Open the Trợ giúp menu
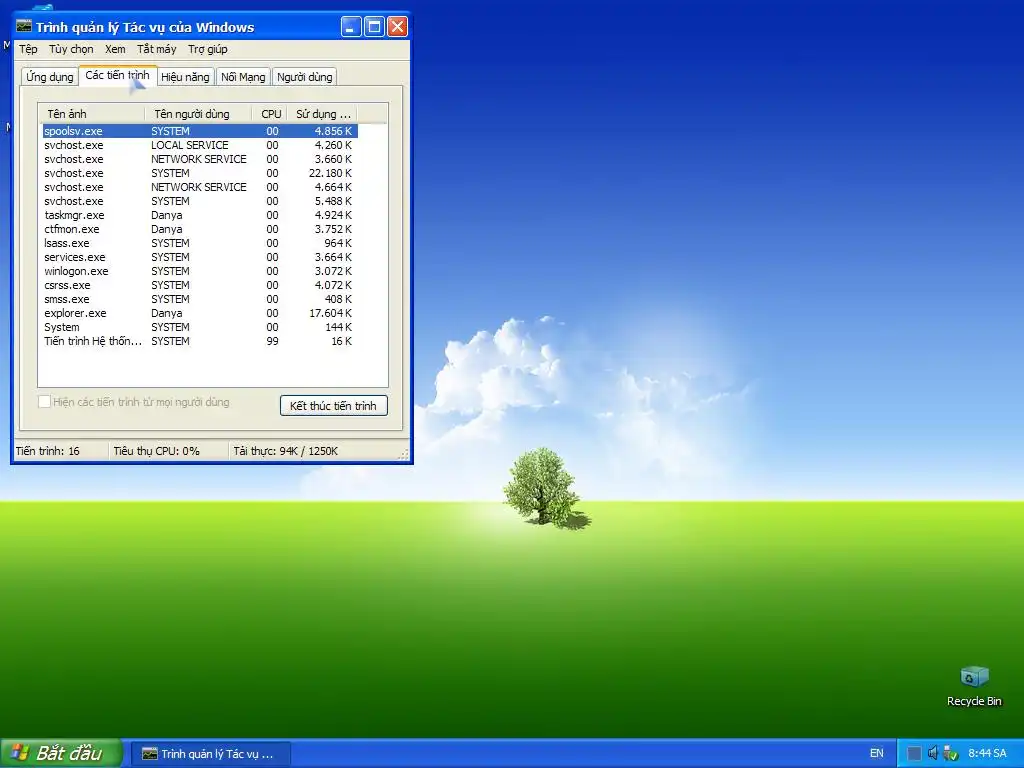 pos(208,49)
